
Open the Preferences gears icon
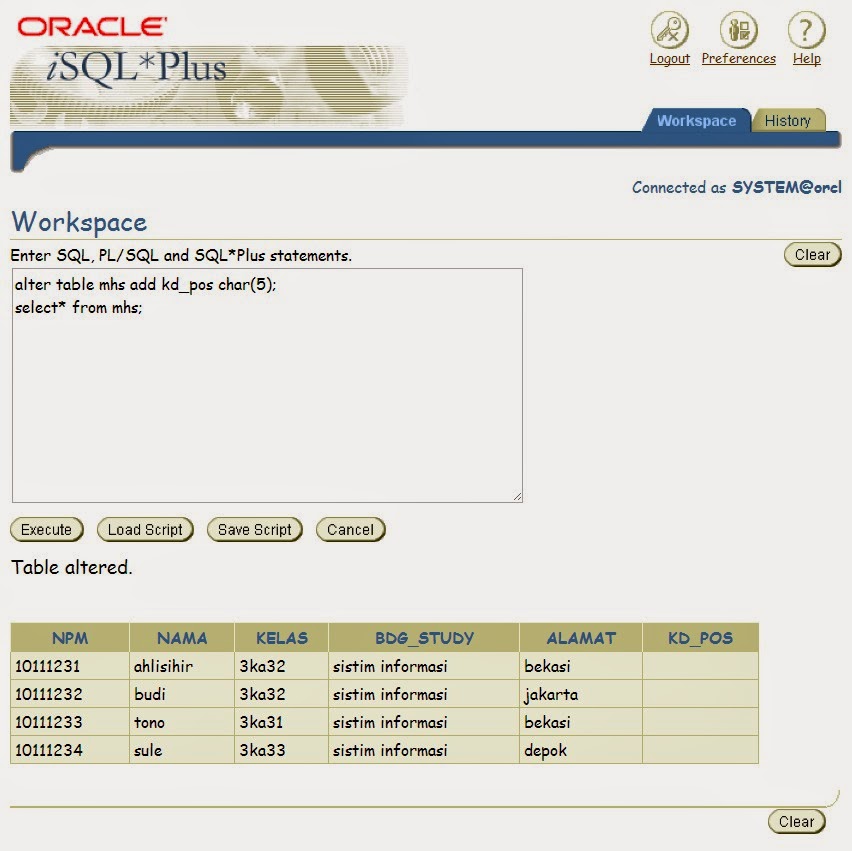point(738,32)
